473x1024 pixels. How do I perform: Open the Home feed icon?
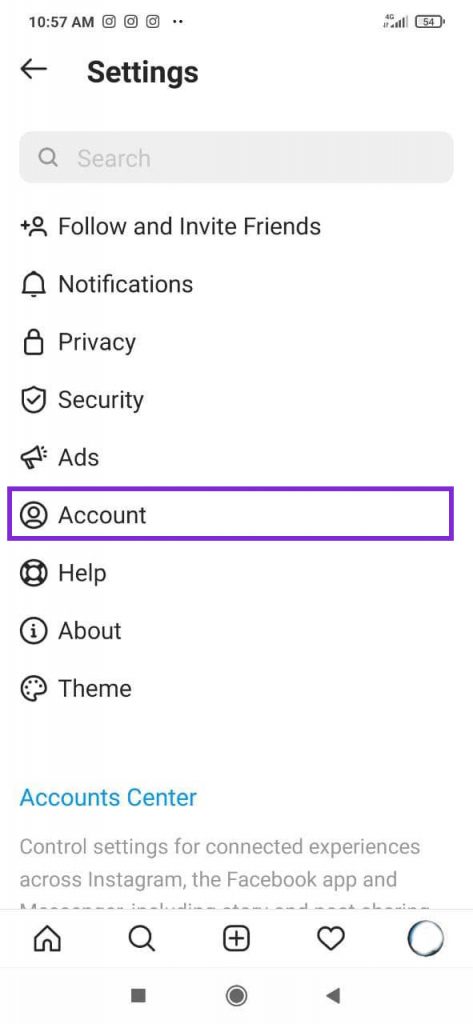click(x=47, y=939)
